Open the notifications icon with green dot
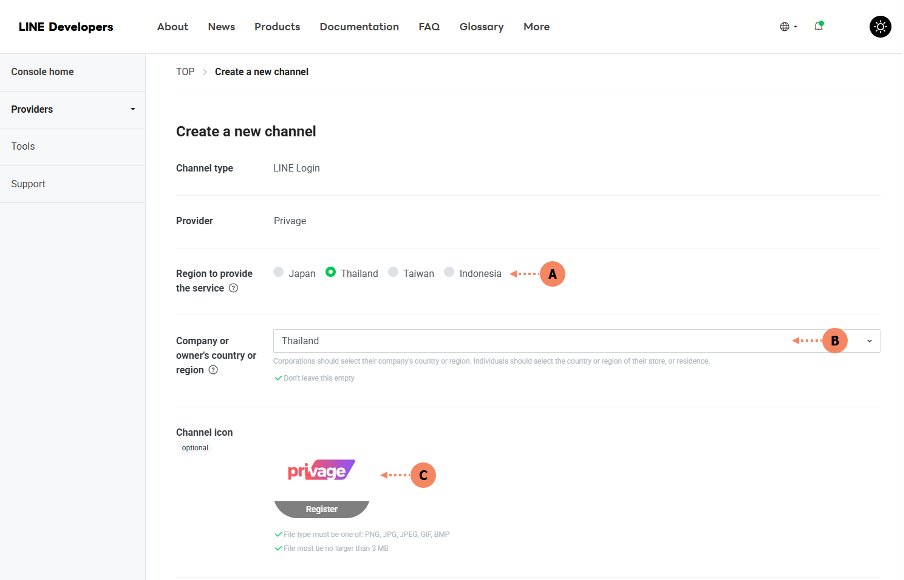Image resolution: width=904 pixels, height=580 pixels. tap(818, 26)
